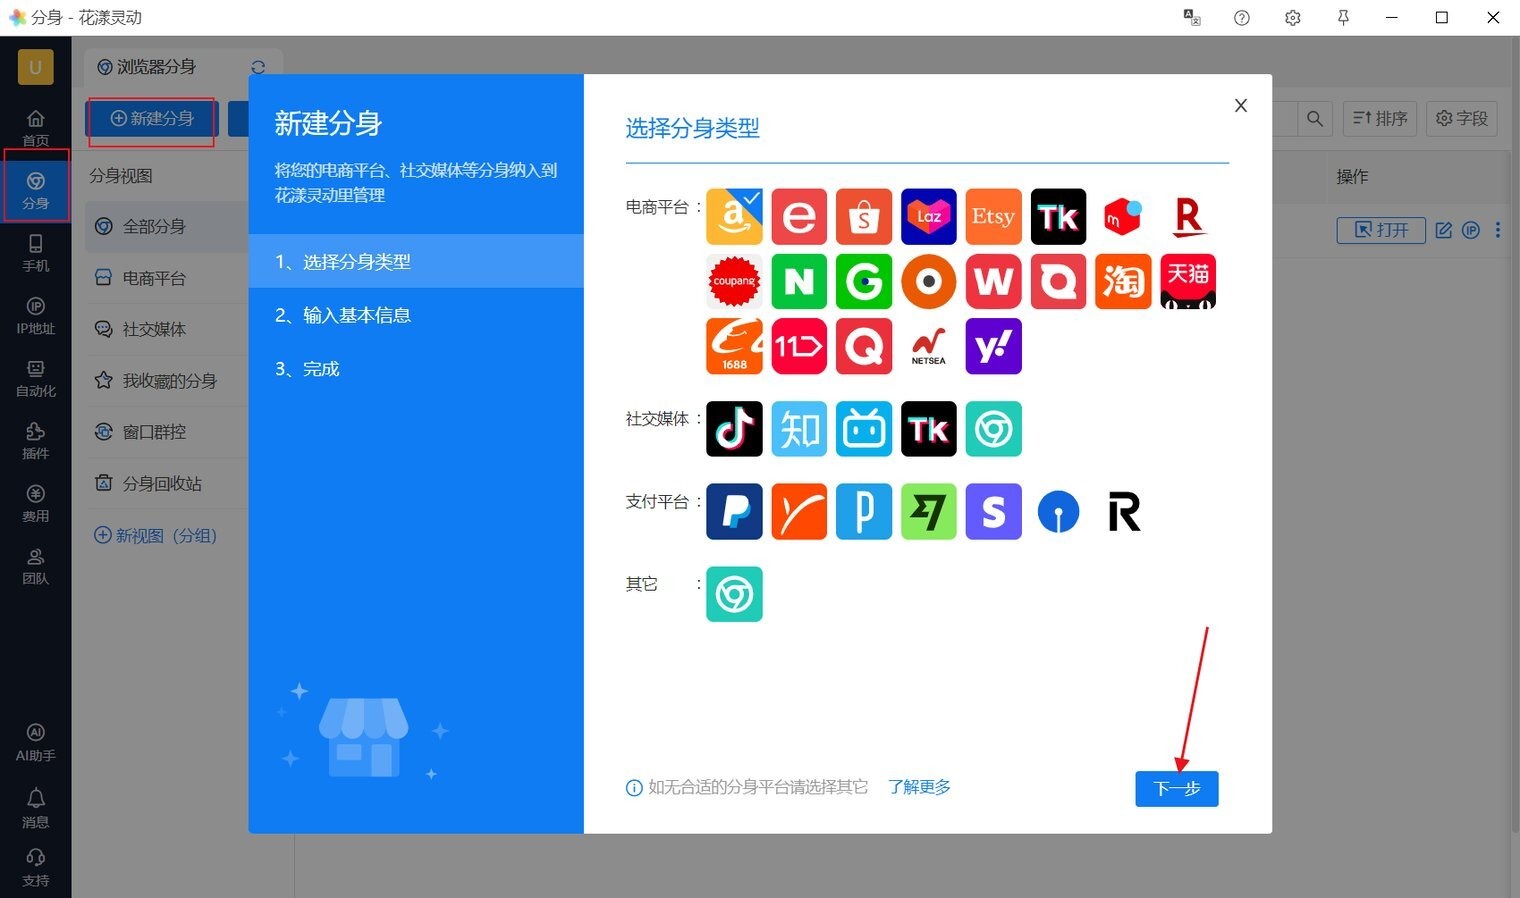1520x898 pixels.
Task: Select the Amazon e-commerce platform icon
Action: click(734, 216)
